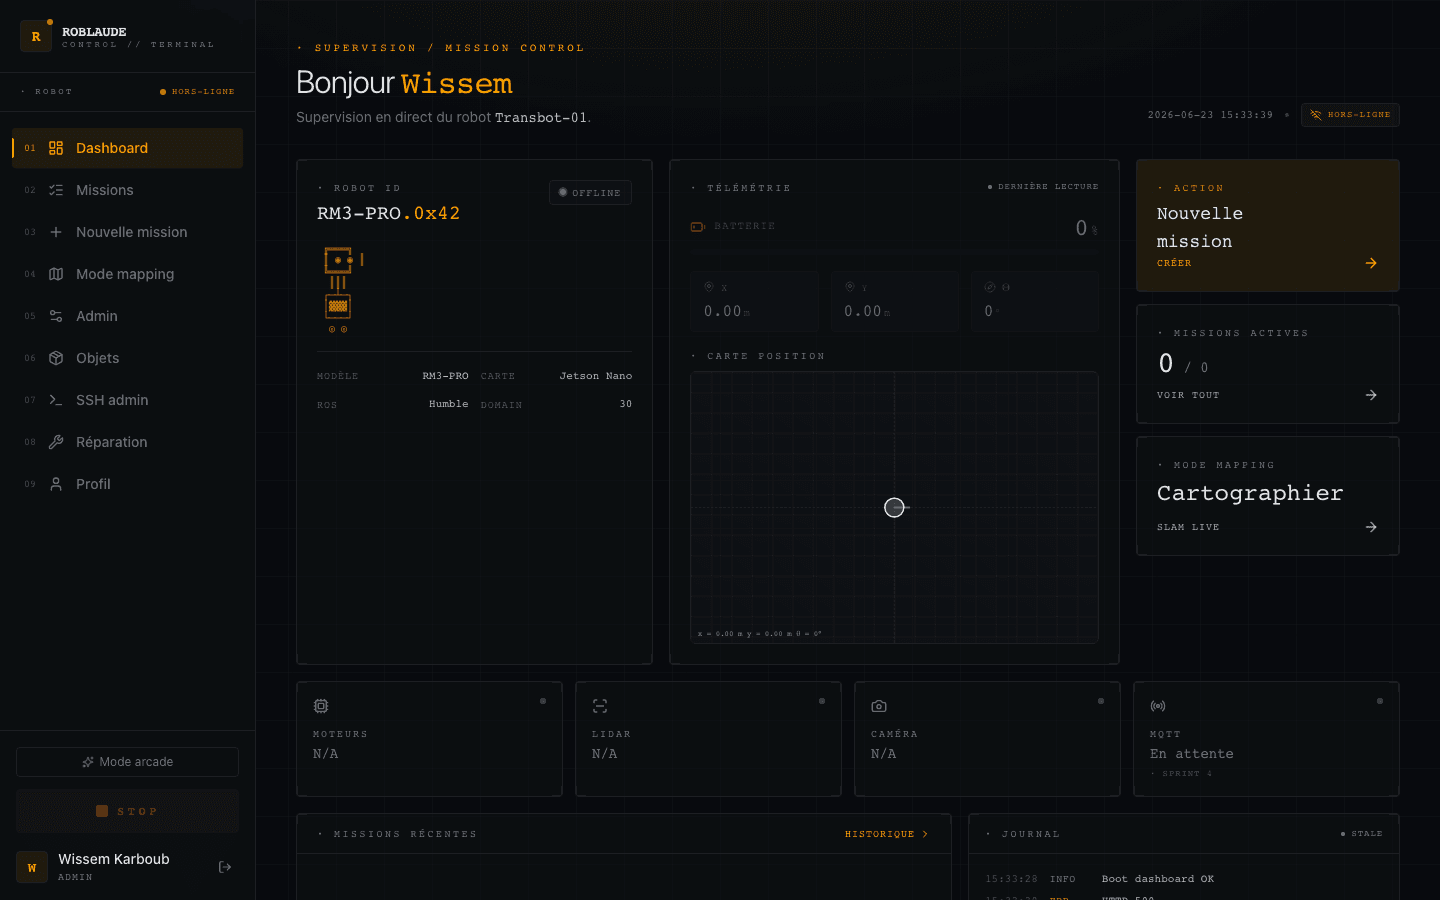
Task: Click SLAM LIVE label
Action: (x=1188, y=527)
